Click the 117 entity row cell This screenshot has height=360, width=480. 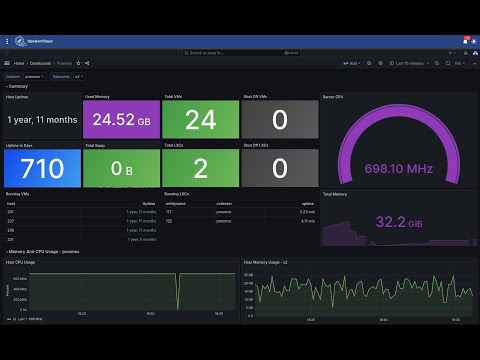169,212
